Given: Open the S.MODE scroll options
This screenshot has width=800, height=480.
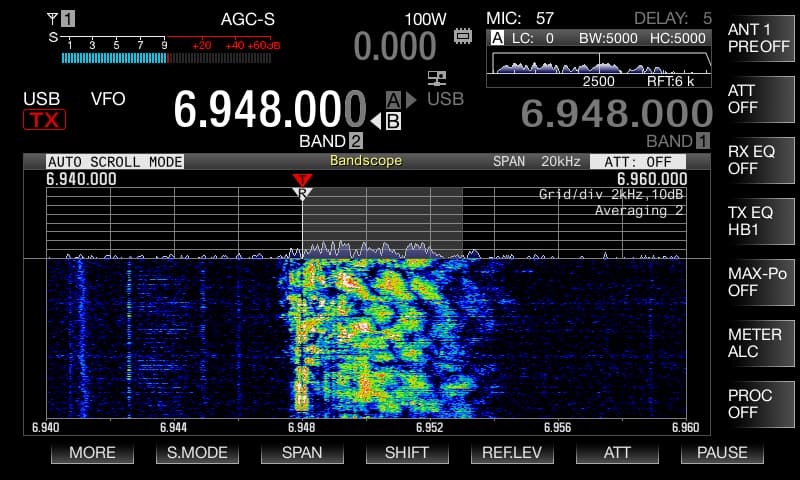Looking at the screenshot, I should (x=197, y=452).
